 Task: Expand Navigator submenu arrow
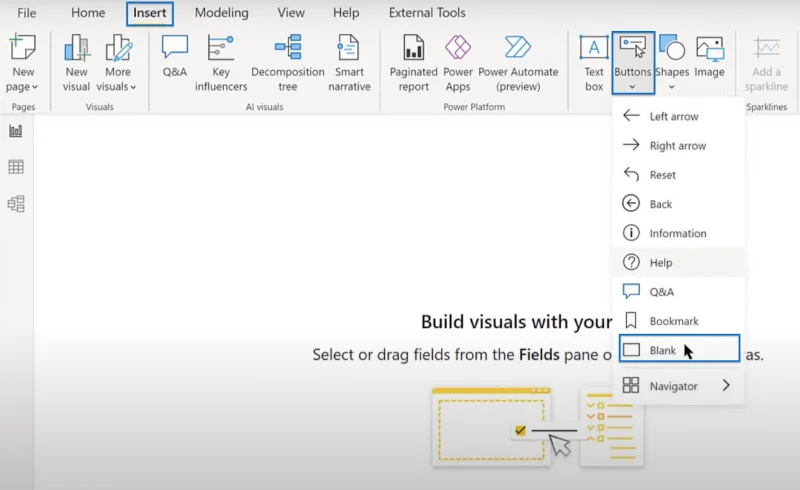coord(727,385)
